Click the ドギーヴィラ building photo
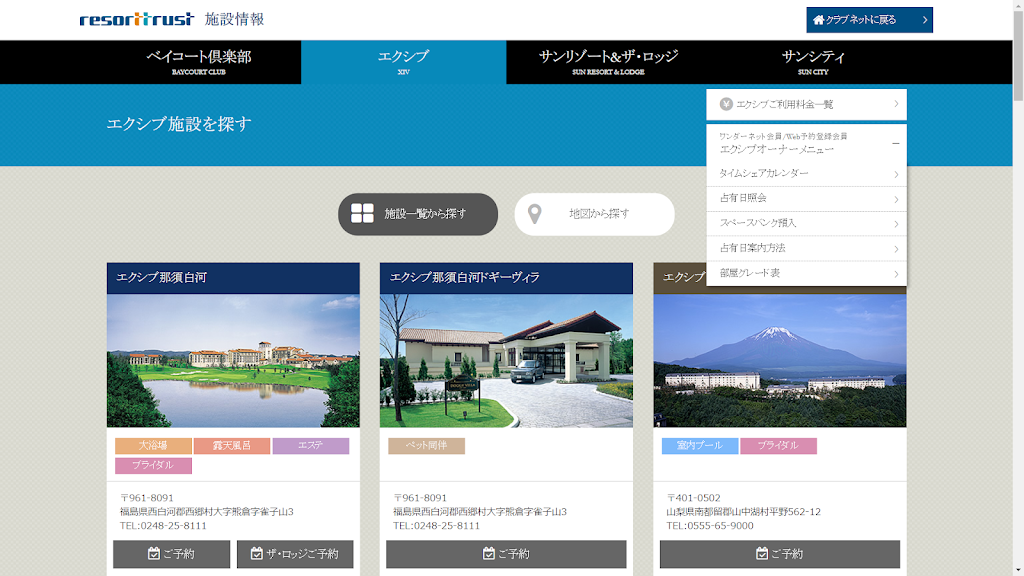Viewport: 1024px width, 576px height. [x=506, y=360]
